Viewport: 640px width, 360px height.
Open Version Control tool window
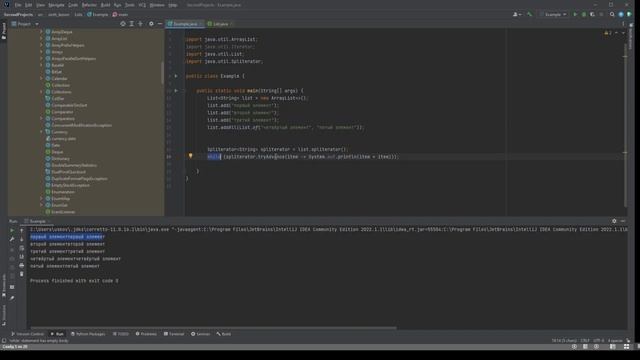pyautogui.click(x=27, y=334)
